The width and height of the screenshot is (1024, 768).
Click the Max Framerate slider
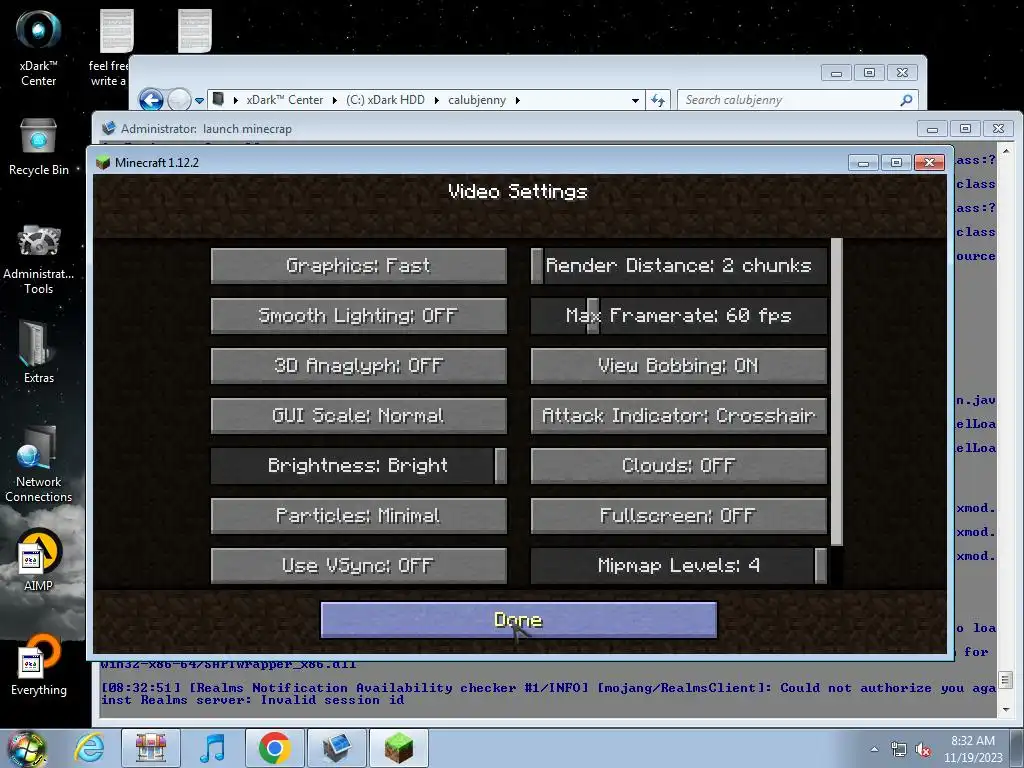pyautogui.click(x=679, y=315)
